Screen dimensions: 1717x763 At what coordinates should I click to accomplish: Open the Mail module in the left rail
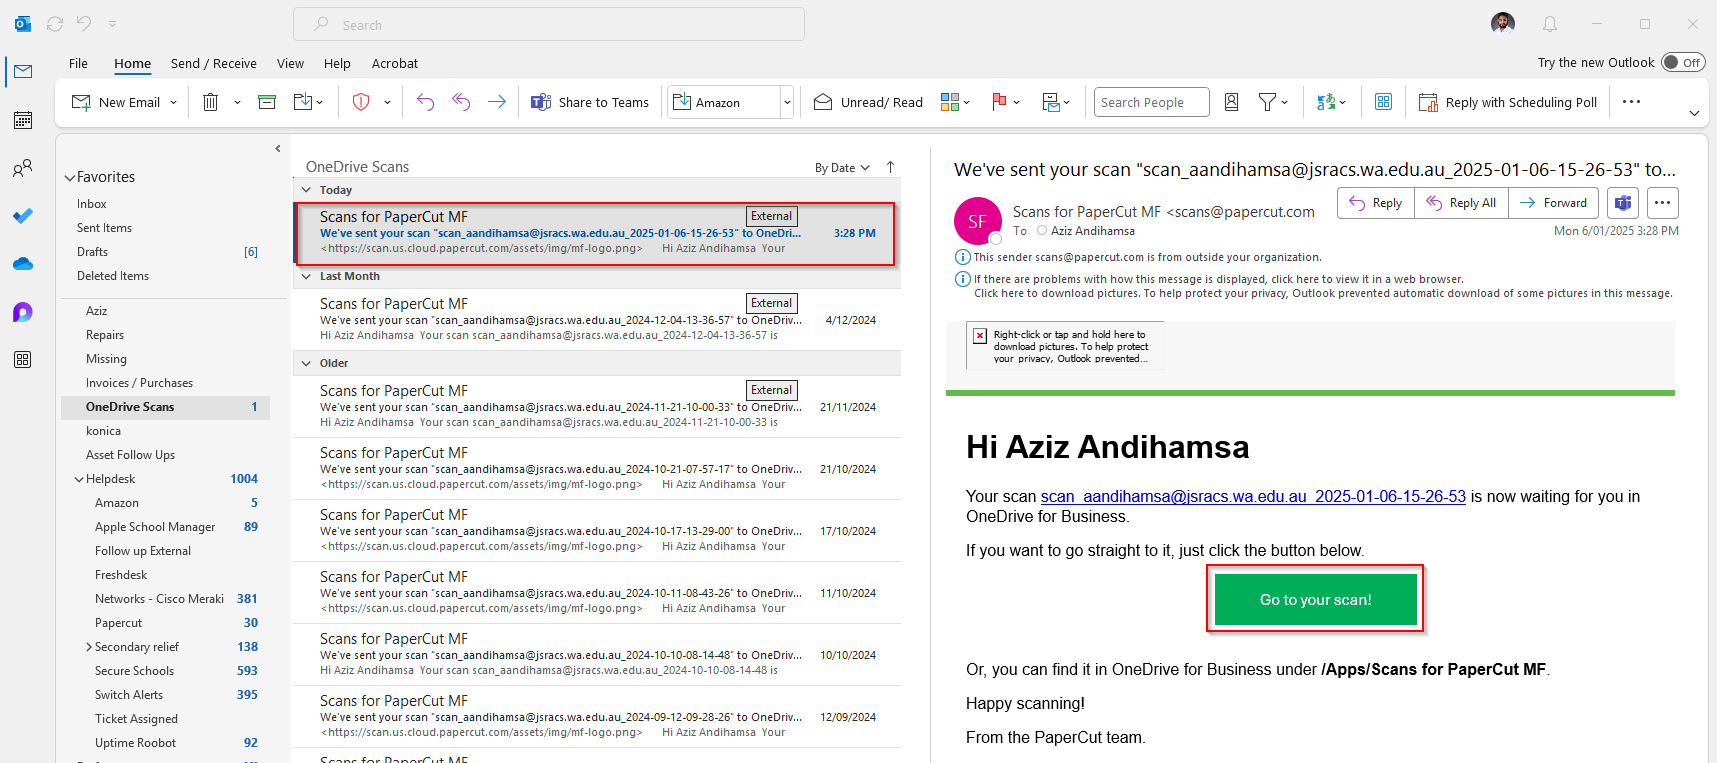[23, 71]
